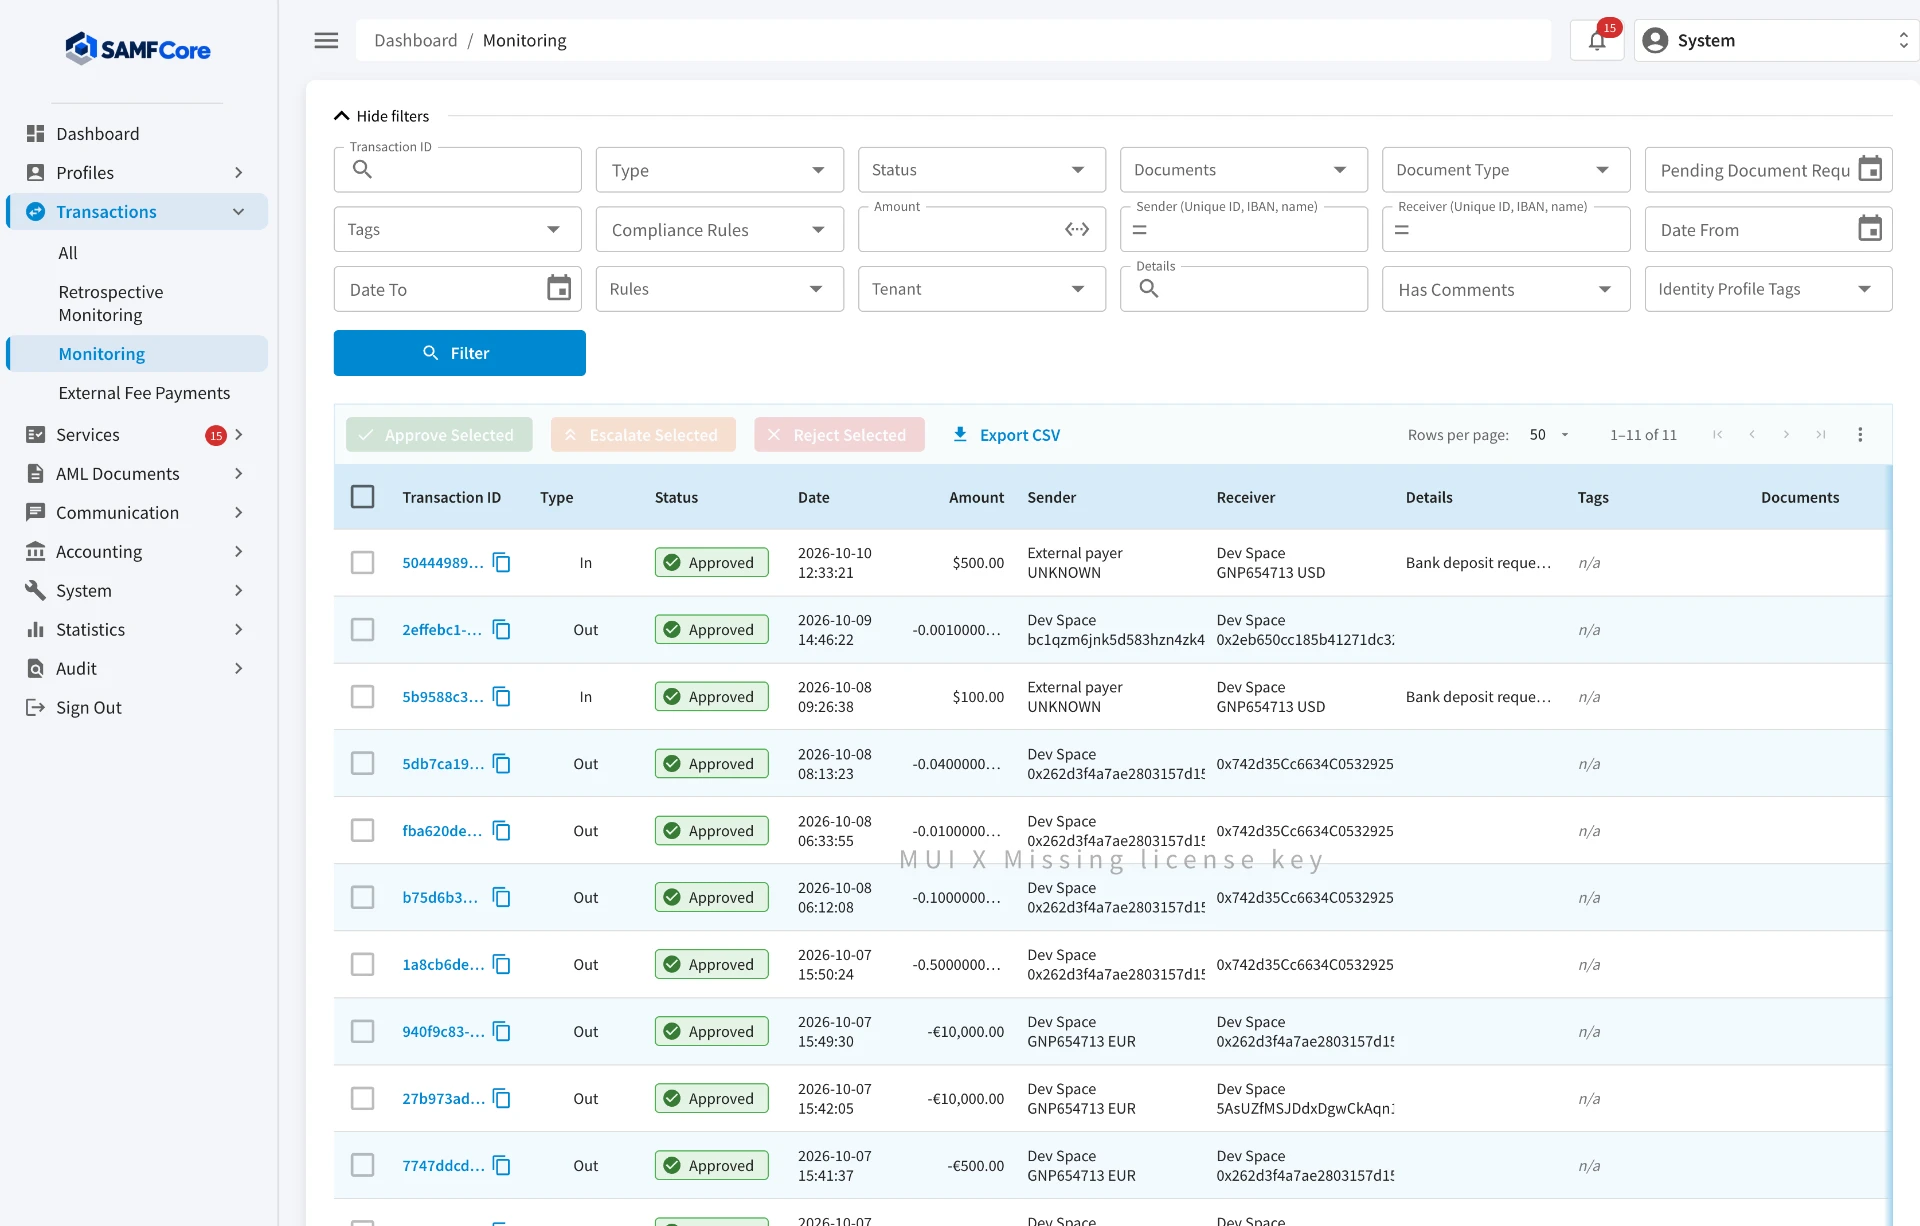Click the SAMFCore logo
Screen dimensions: 1920x1226
point(138,48)
